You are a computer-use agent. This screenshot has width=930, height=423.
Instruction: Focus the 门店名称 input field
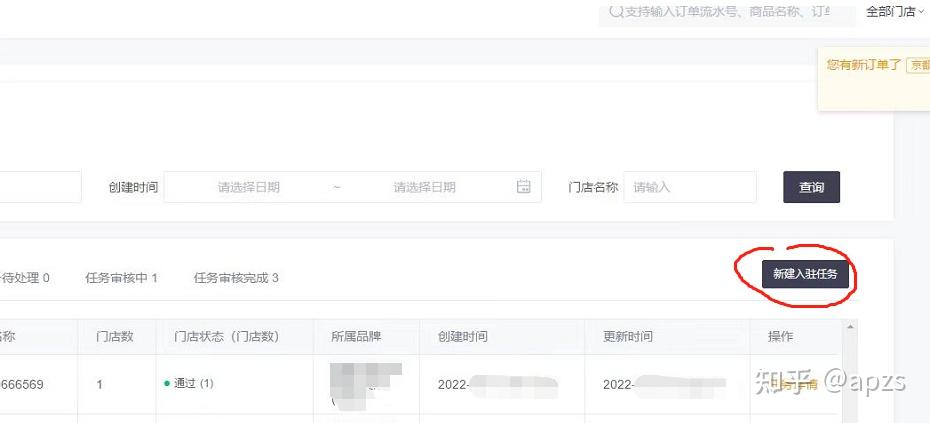point(690,187)
